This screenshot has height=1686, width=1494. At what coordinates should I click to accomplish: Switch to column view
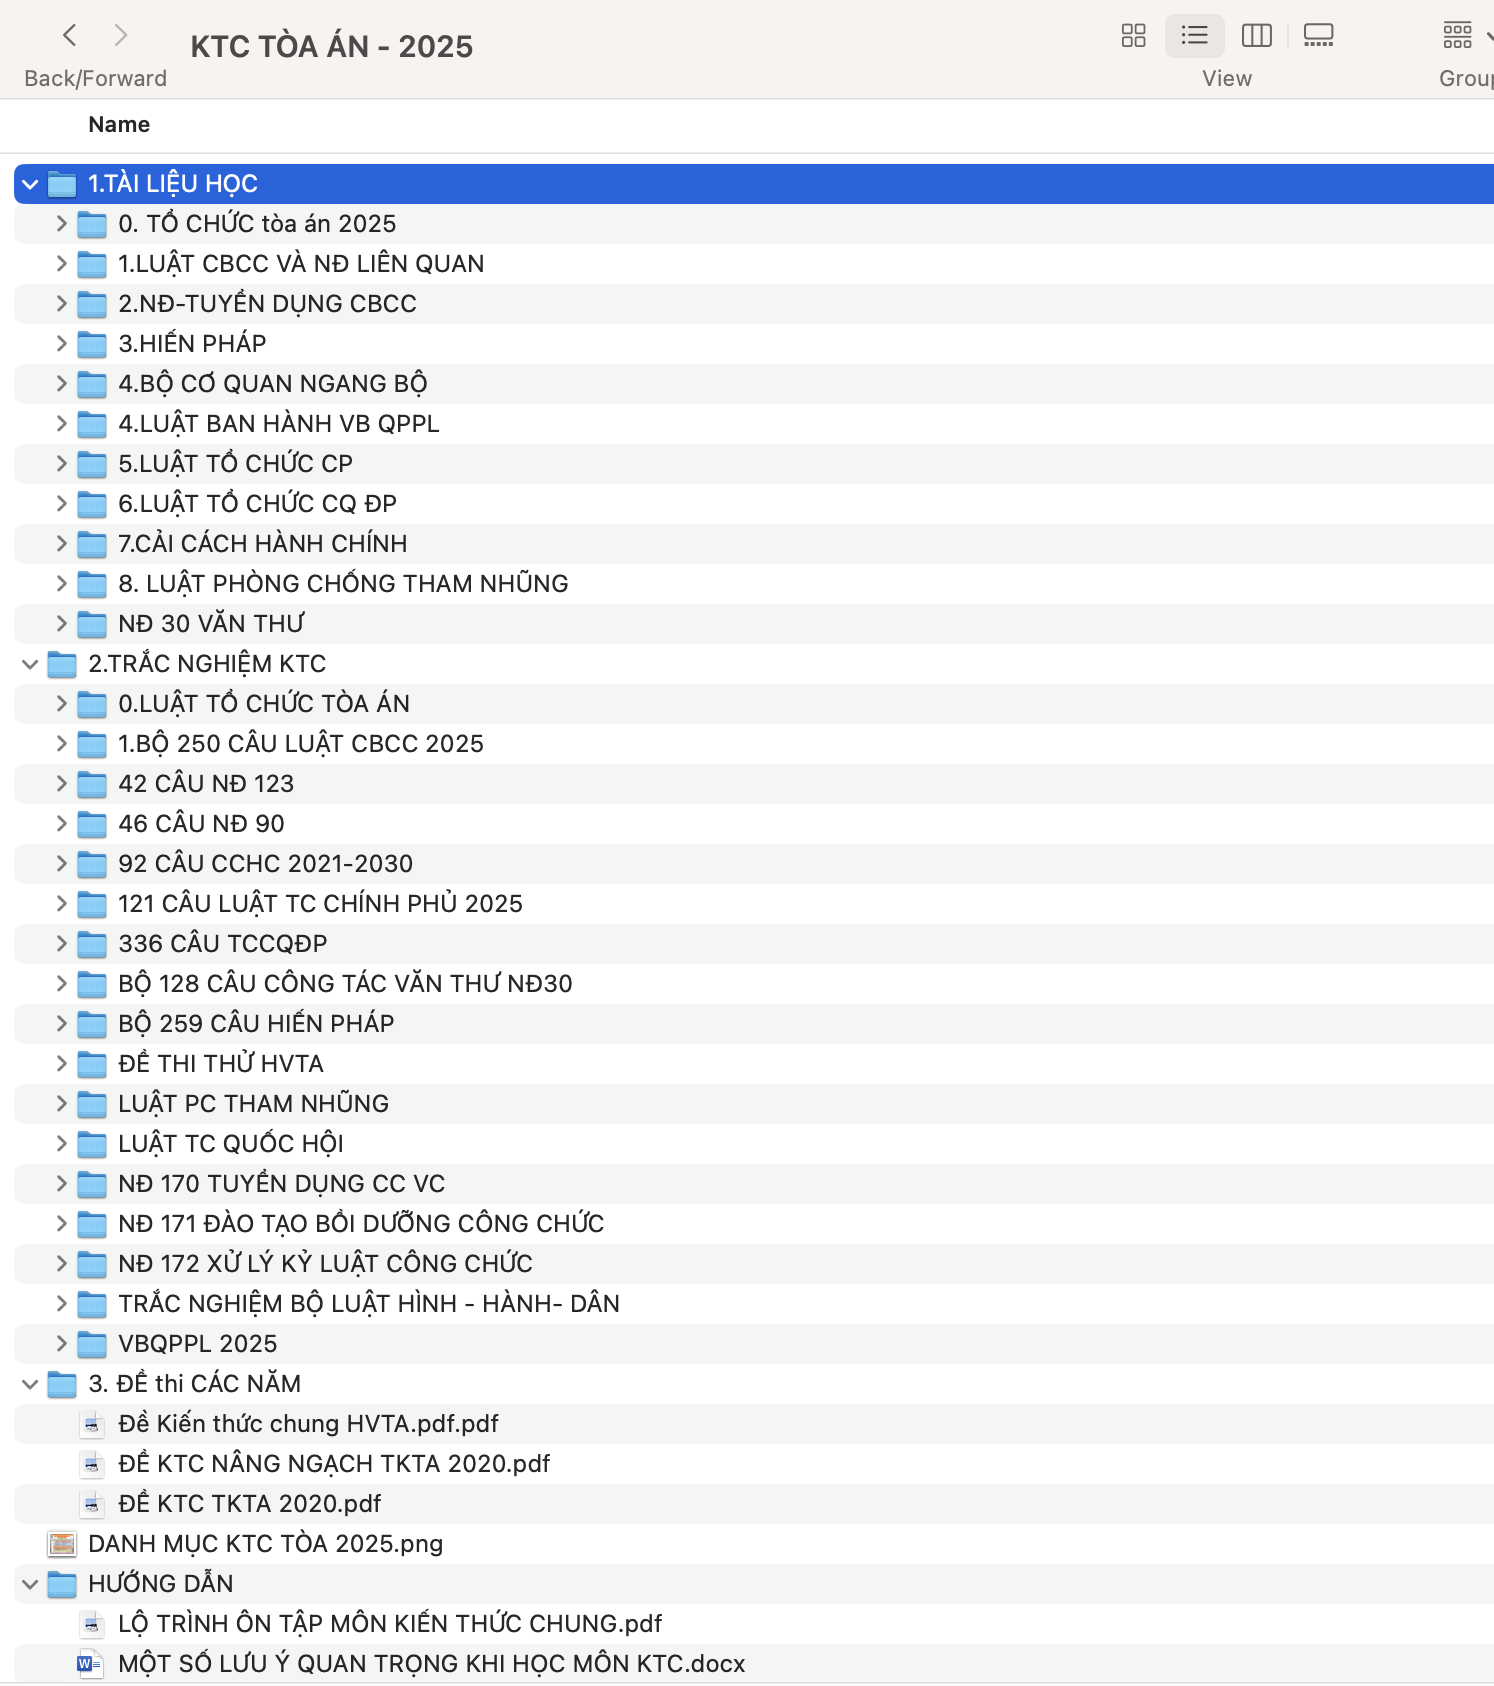point(1256,36)
